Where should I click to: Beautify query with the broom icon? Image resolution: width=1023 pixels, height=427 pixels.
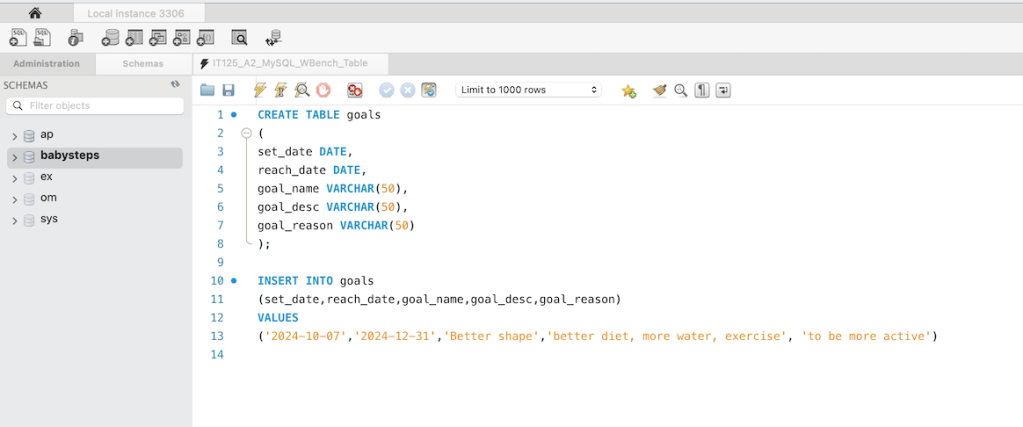pyautogui.click(x=659, y=90)
